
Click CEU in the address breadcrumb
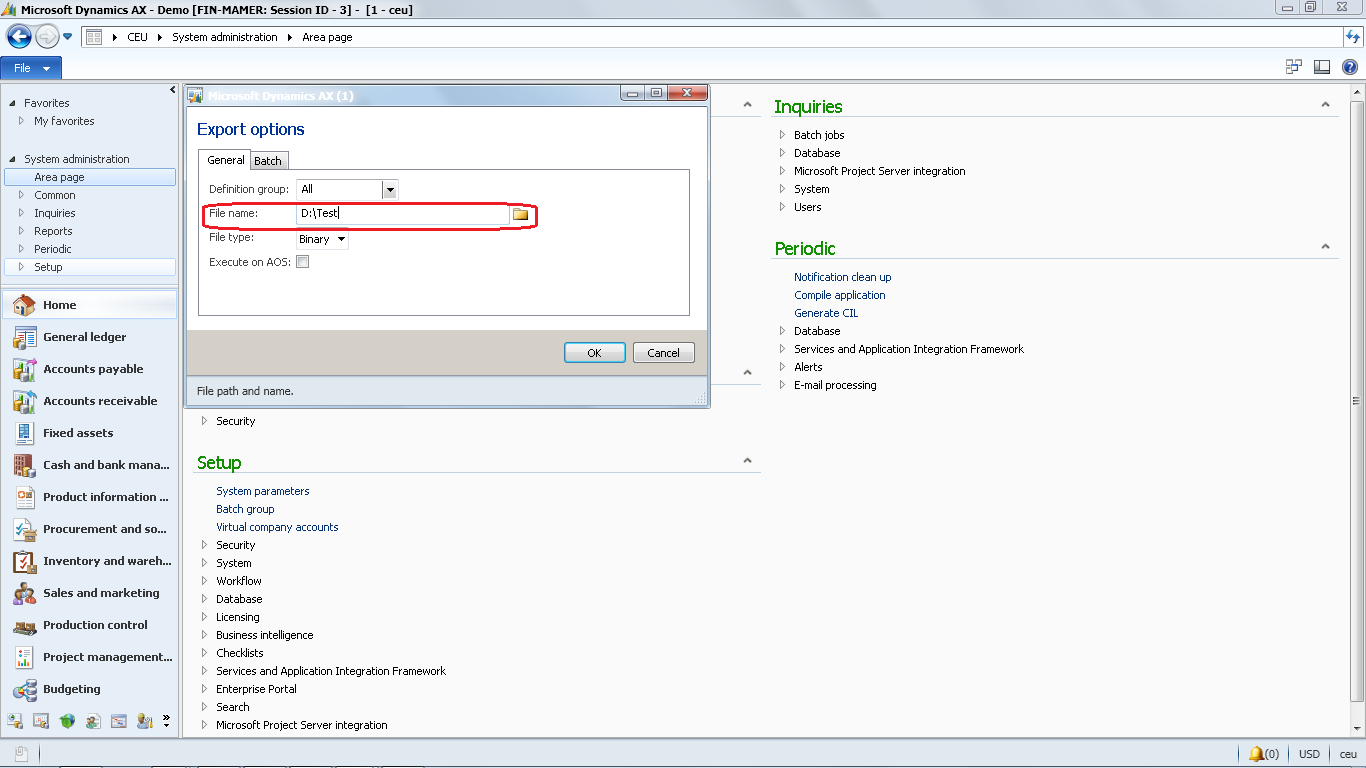coord(138,37)
